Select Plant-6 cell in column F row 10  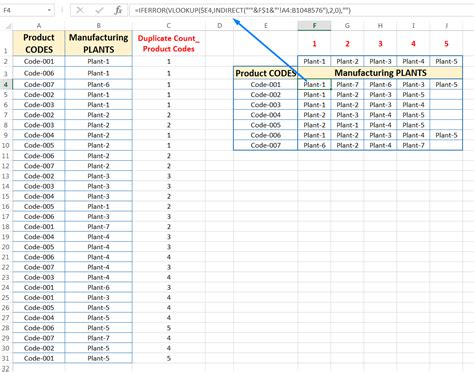(314, 145)
